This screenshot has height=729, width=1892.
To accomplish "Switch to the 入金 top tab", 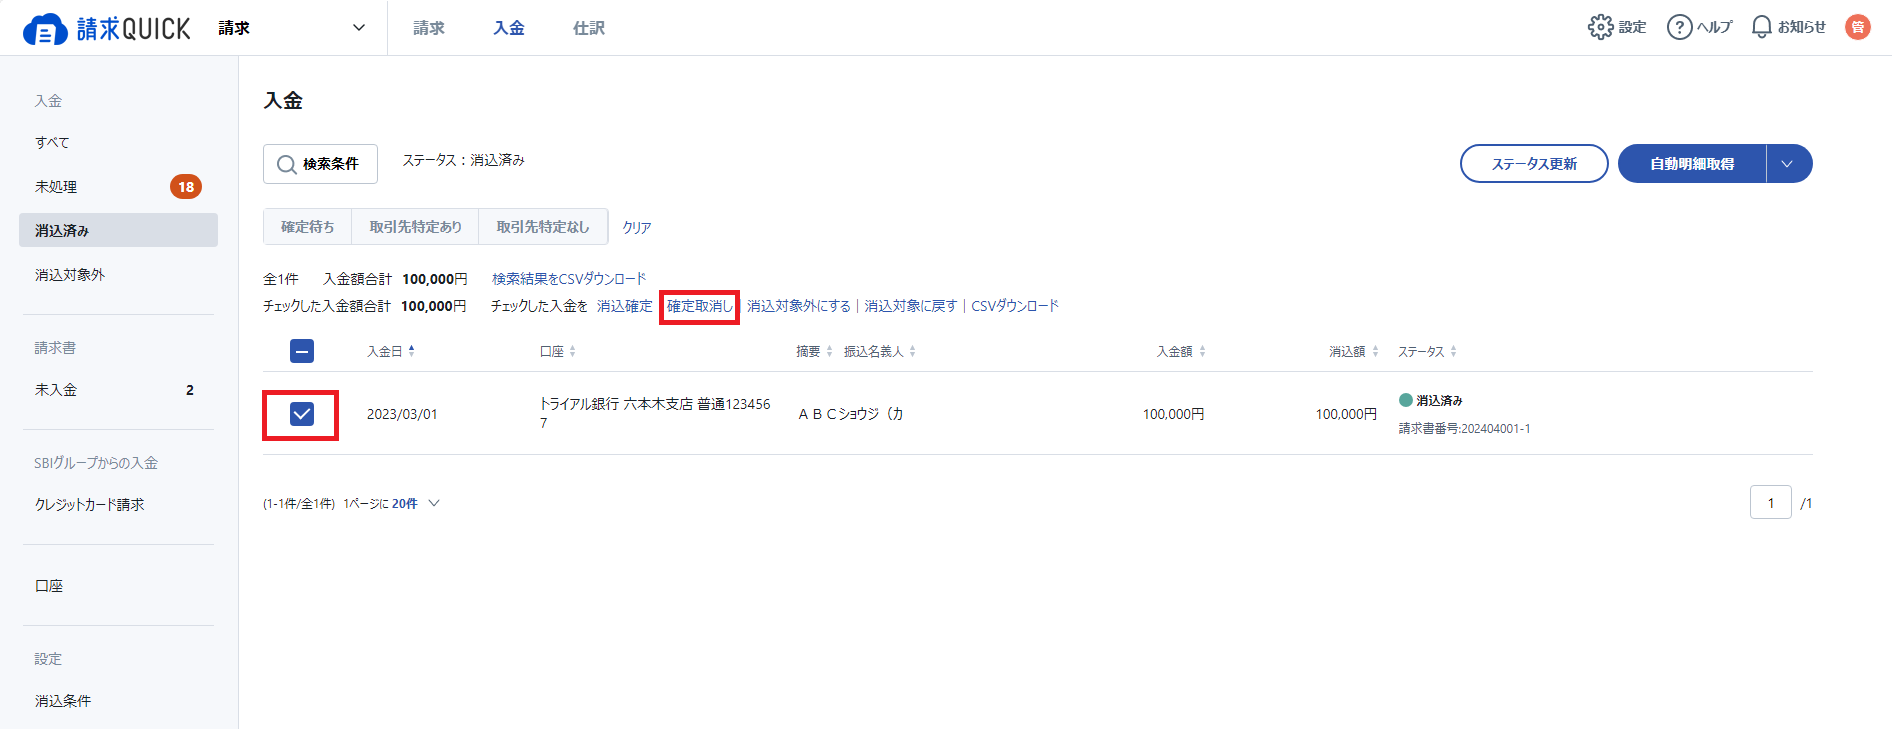I will (509, 28).
